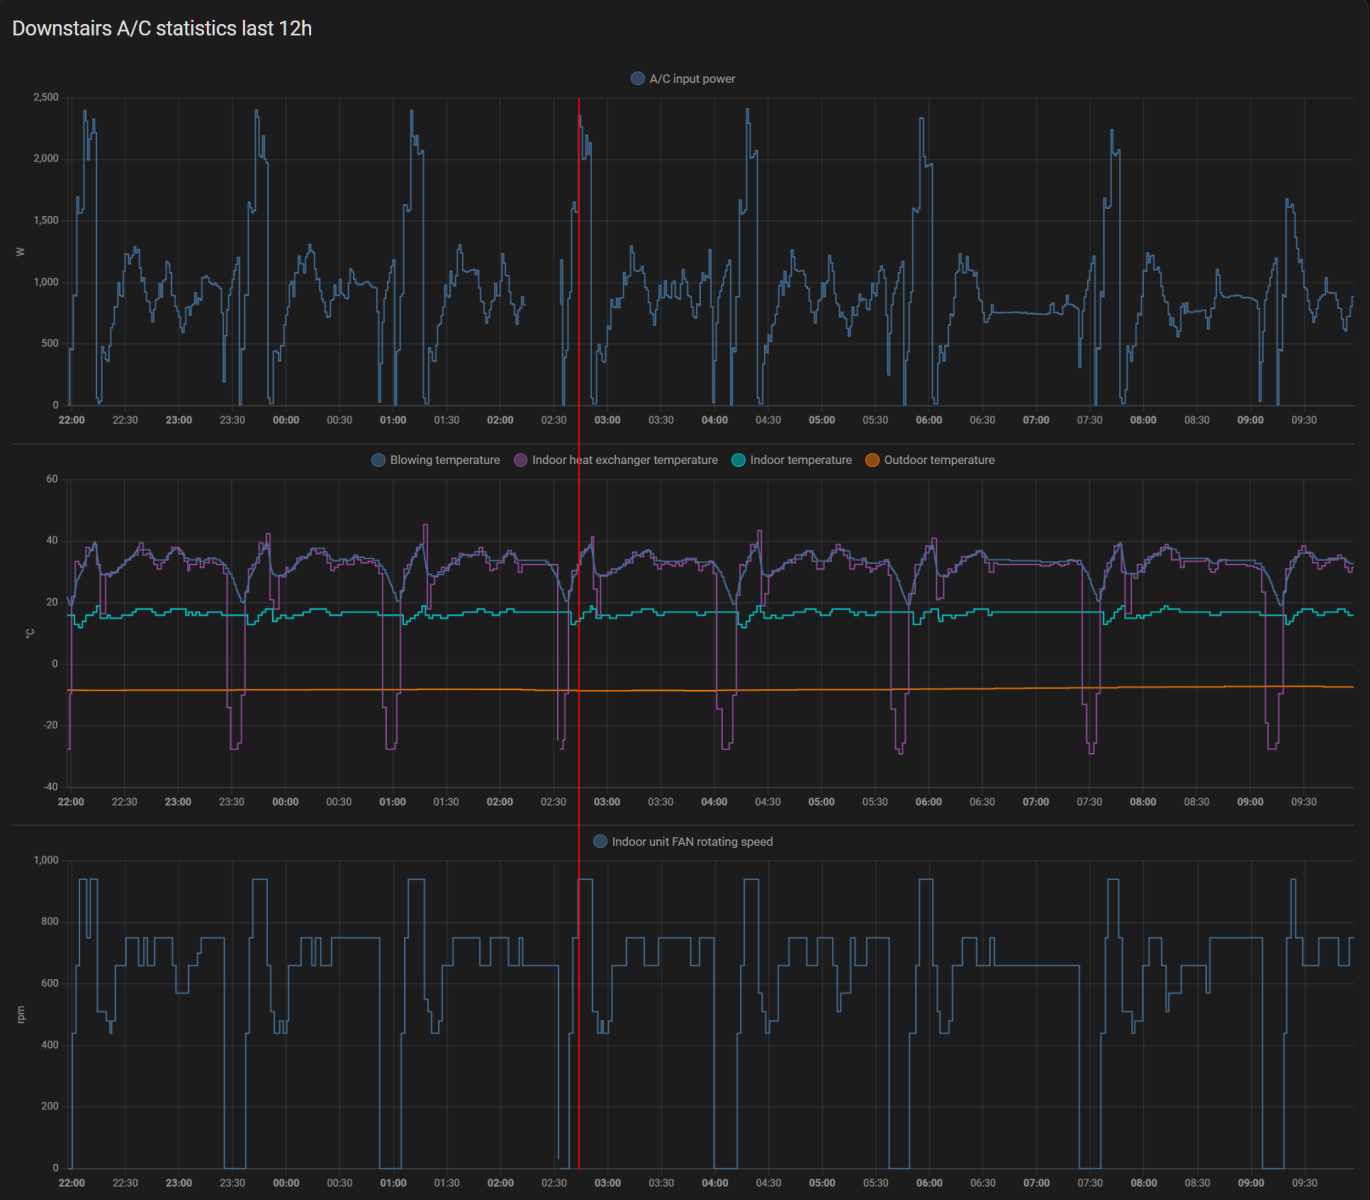Click 00:00 label under fan speed chart
Viewport: 1370px width, 1200px height.
[x=286, y=1183]
